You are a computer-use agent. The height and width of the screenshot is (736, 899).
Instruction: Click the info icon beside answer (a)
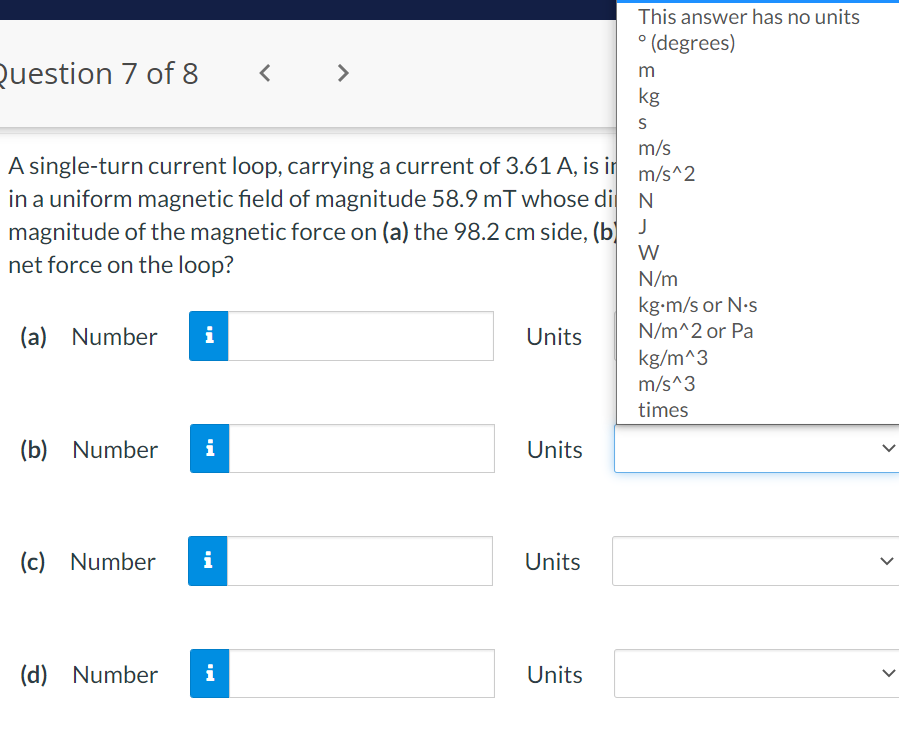point(208,336)
